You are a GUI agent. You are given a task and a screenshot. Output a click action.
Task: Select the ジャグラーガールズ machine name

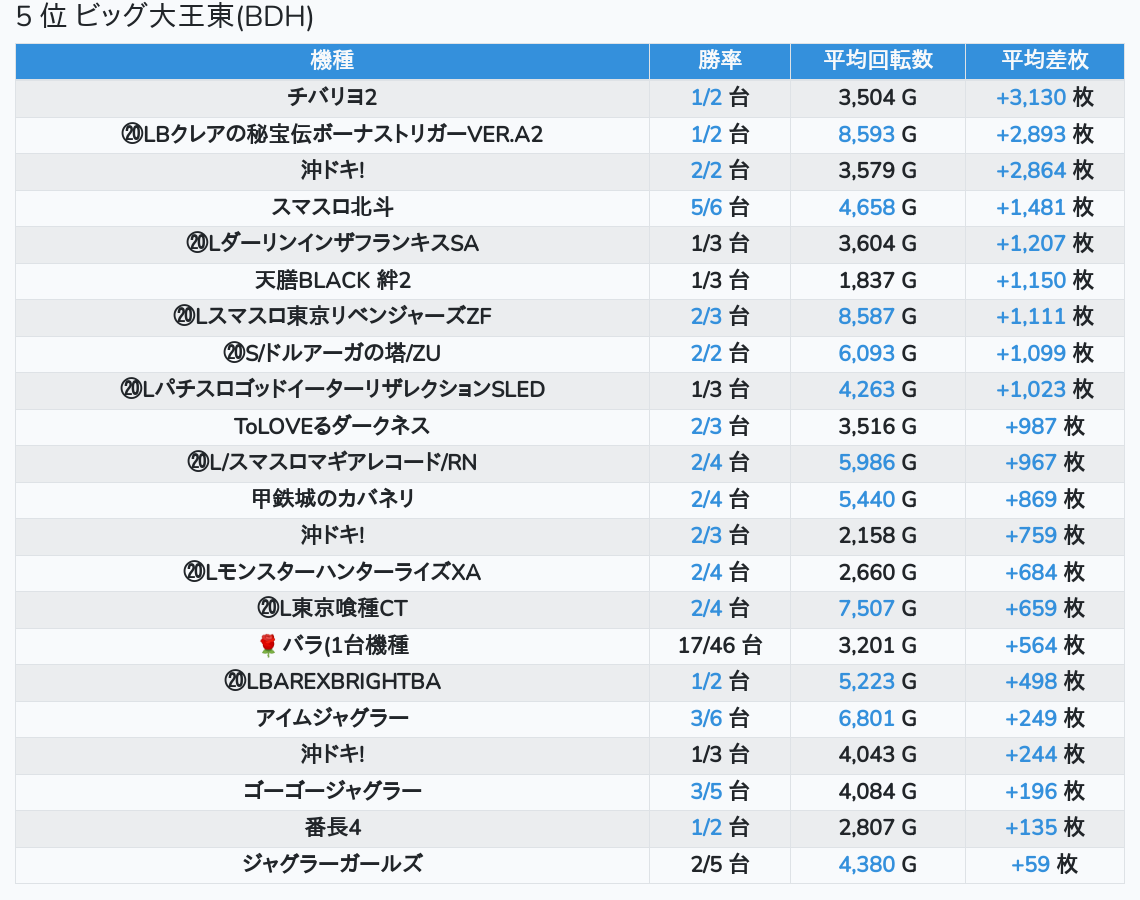pos(332,864)
